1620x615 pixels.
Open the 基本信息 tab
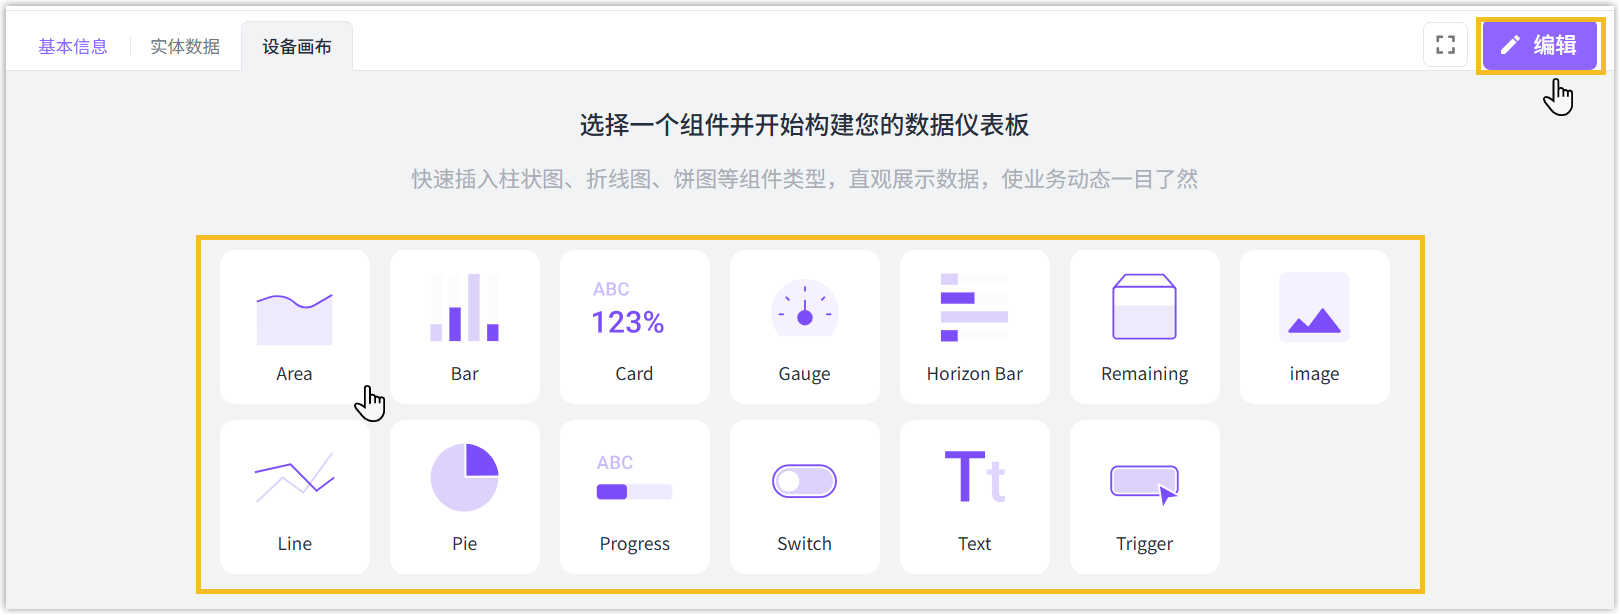(x=73, y=47)
